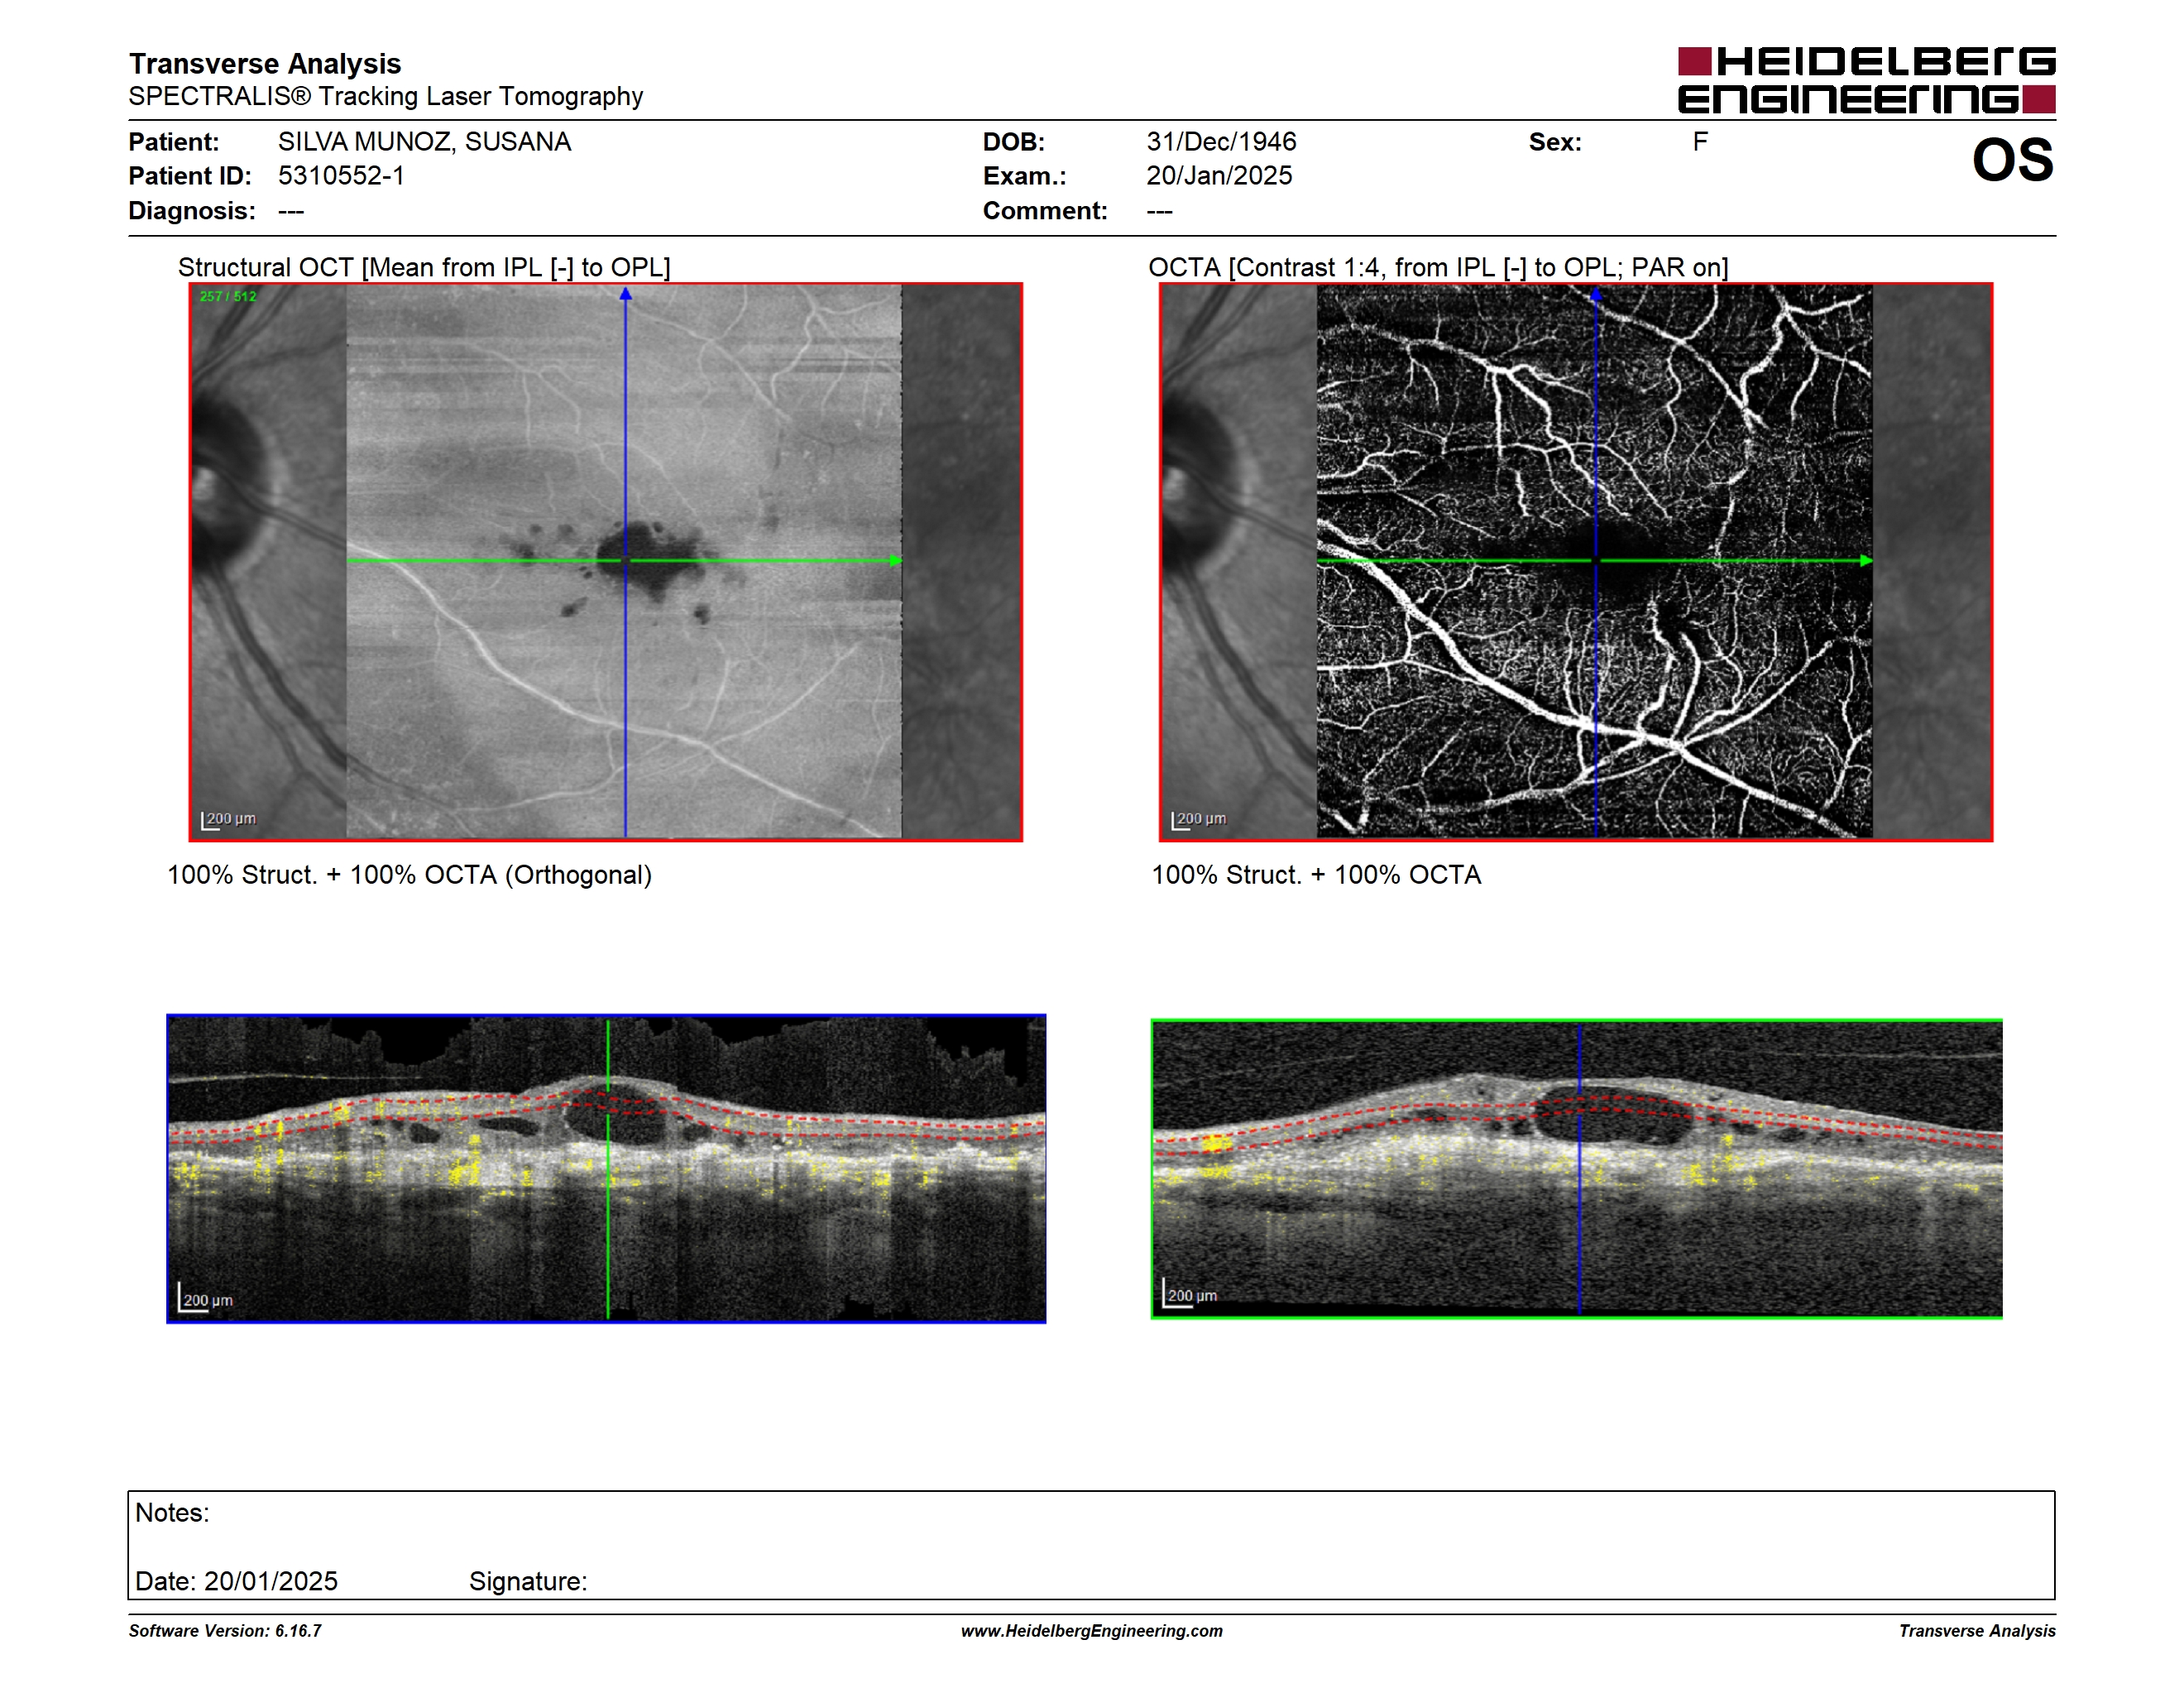Click the 'OCTA [Contrast 1:4...' caption
This screenshot has height=1688, width=2184.
coord(1438,267)
